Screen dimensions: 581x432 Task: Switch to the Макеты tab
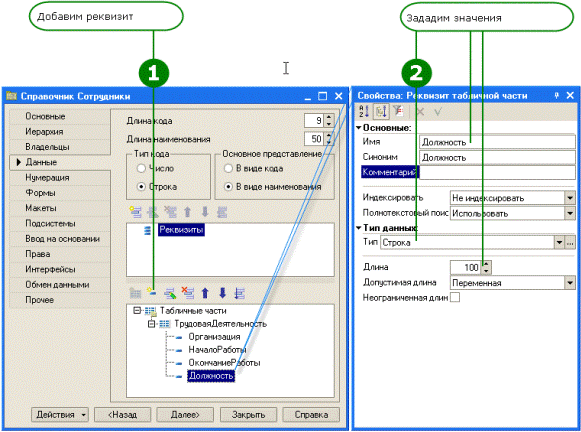pyautogui.click(x=60, y=208)
